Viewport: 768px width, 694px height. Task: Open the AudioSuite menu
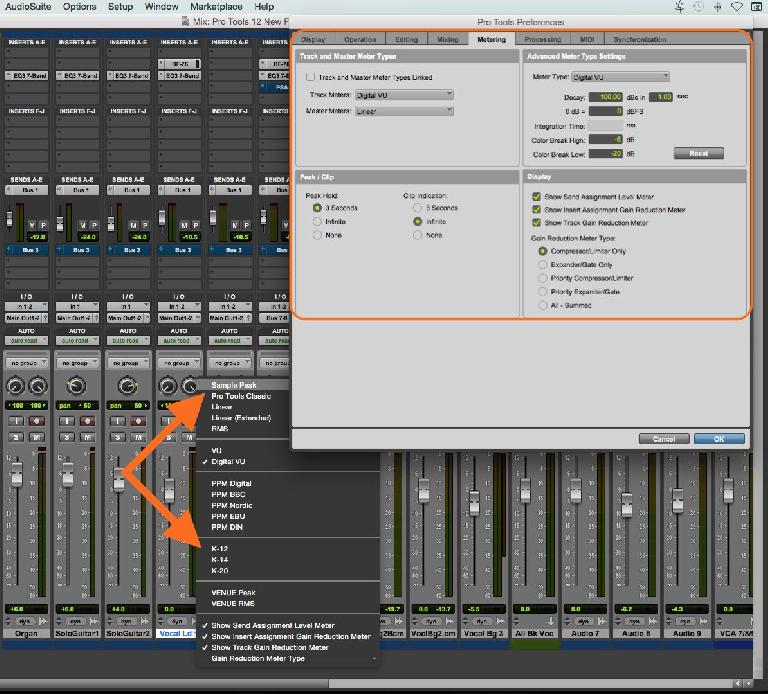(x=28, y=6)
